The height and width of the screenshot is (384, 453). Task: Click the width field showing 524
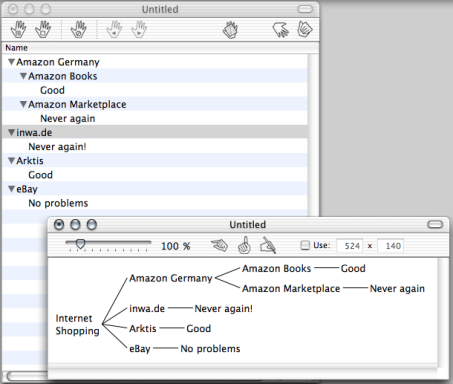click(x=349, y=246)
